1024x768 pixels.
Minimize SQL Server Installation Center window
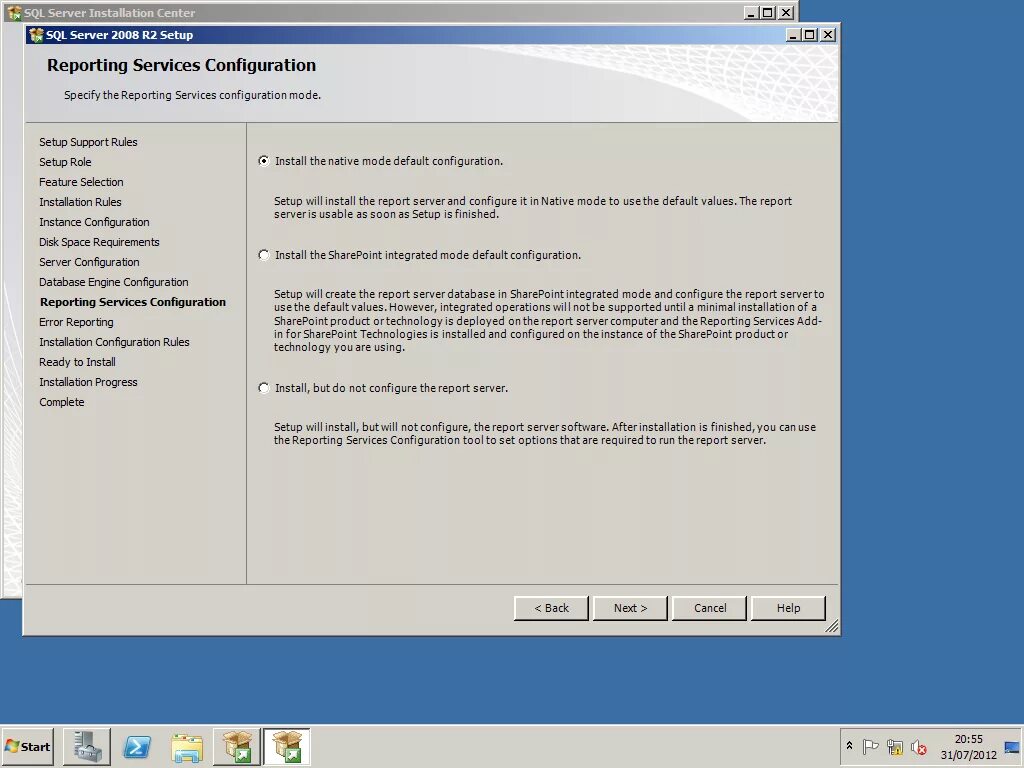[752, 12]
